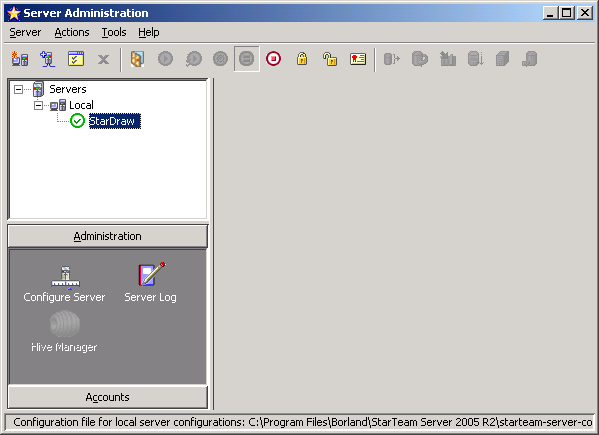This screenshot has height=435, width=599.
Task: Open the server properties checklist icon
Action: [x=76, y=59]
